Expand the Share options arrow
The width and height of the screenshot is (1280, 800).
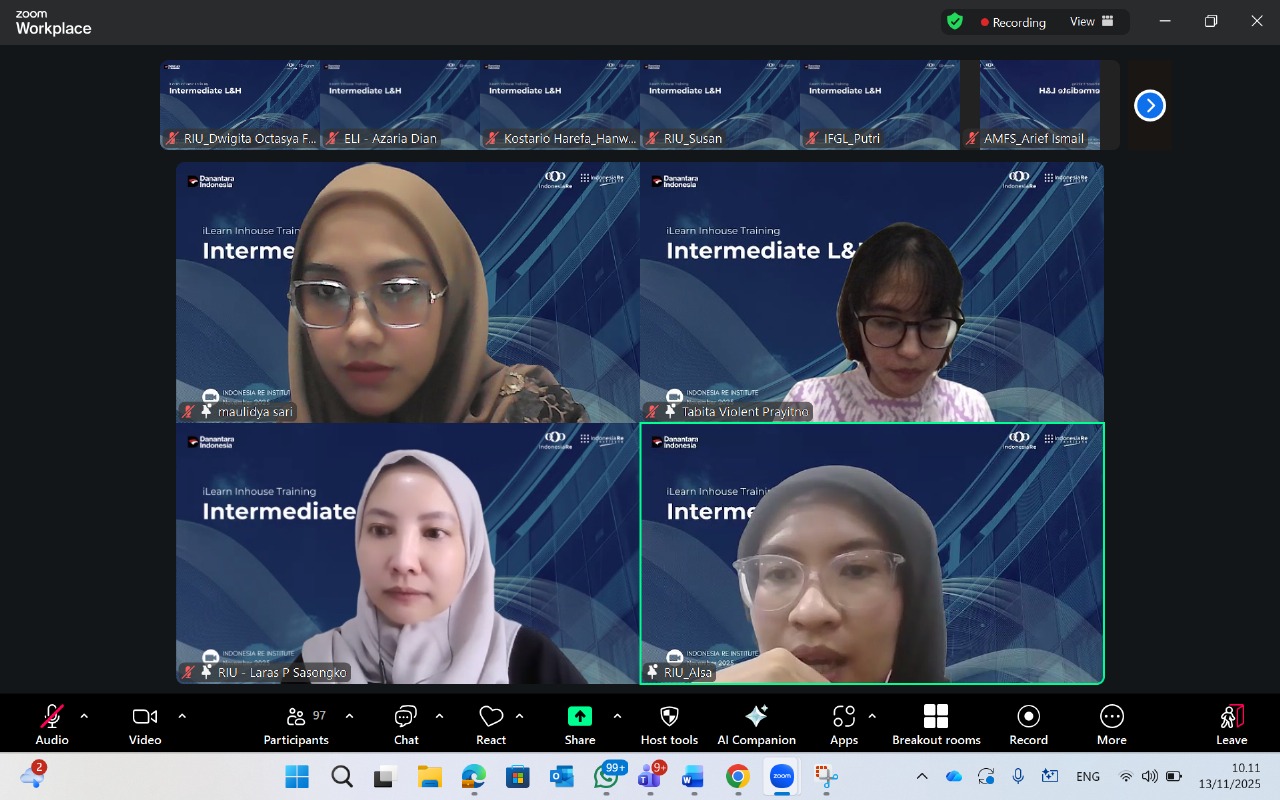617,716
